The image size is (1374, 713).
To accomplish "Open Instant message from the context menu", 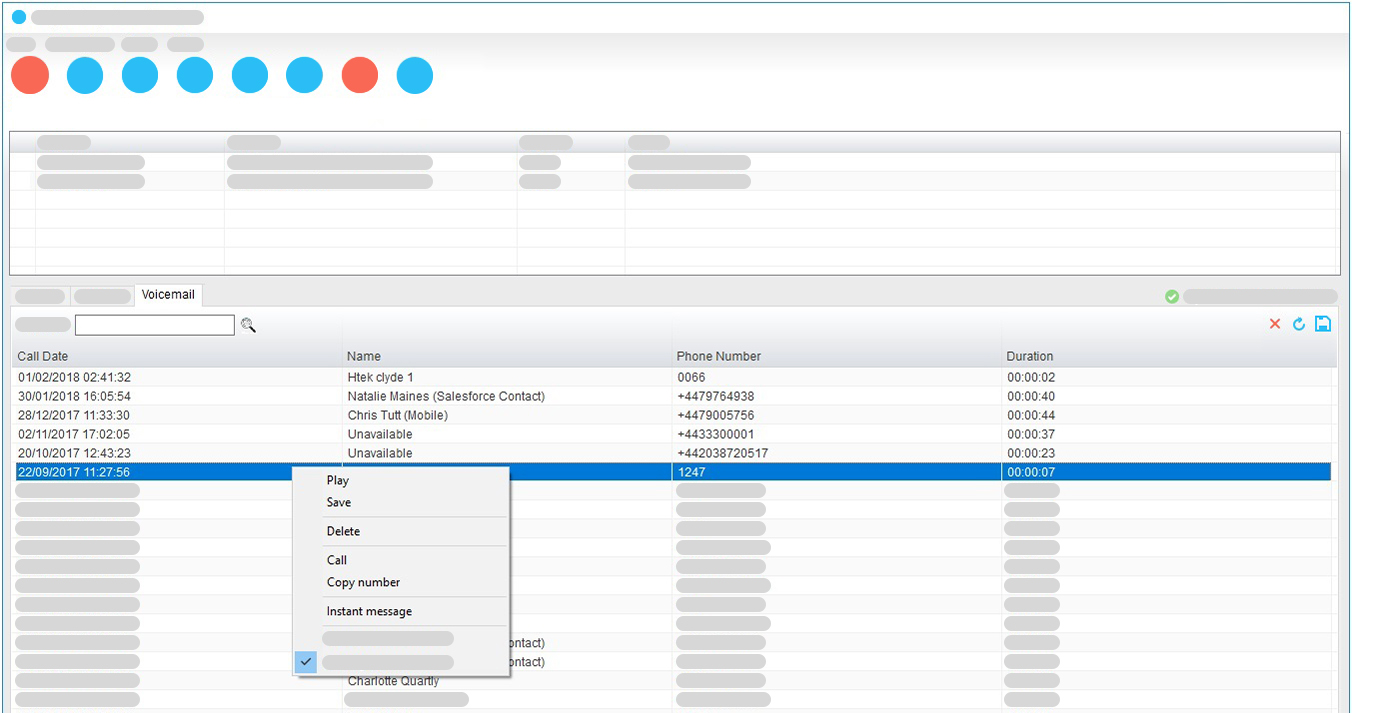I will click(x=369, y=612).
